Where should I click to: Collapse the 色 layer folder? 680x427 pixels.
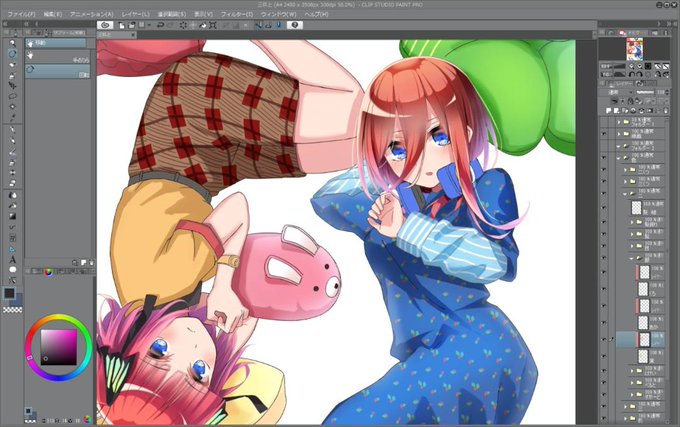click(x=619, y=158)
